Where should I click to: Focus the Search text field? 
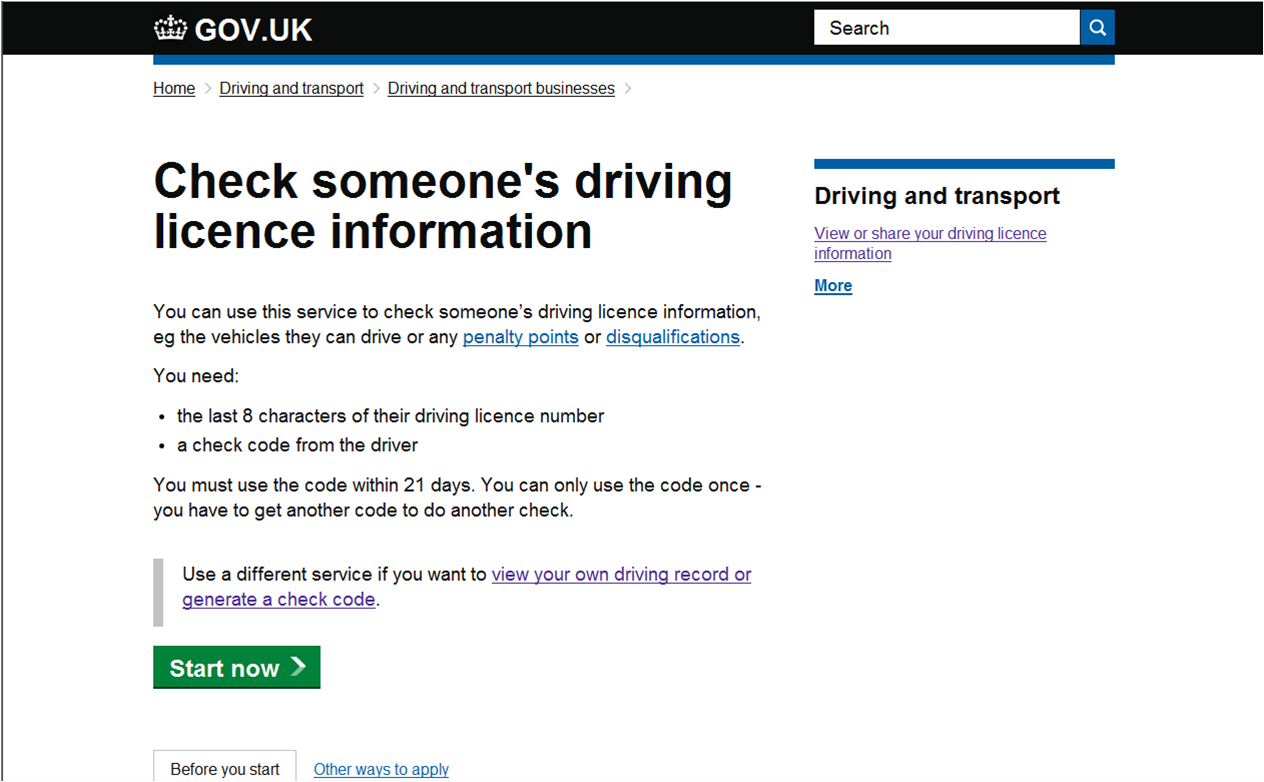coord(946,28)
